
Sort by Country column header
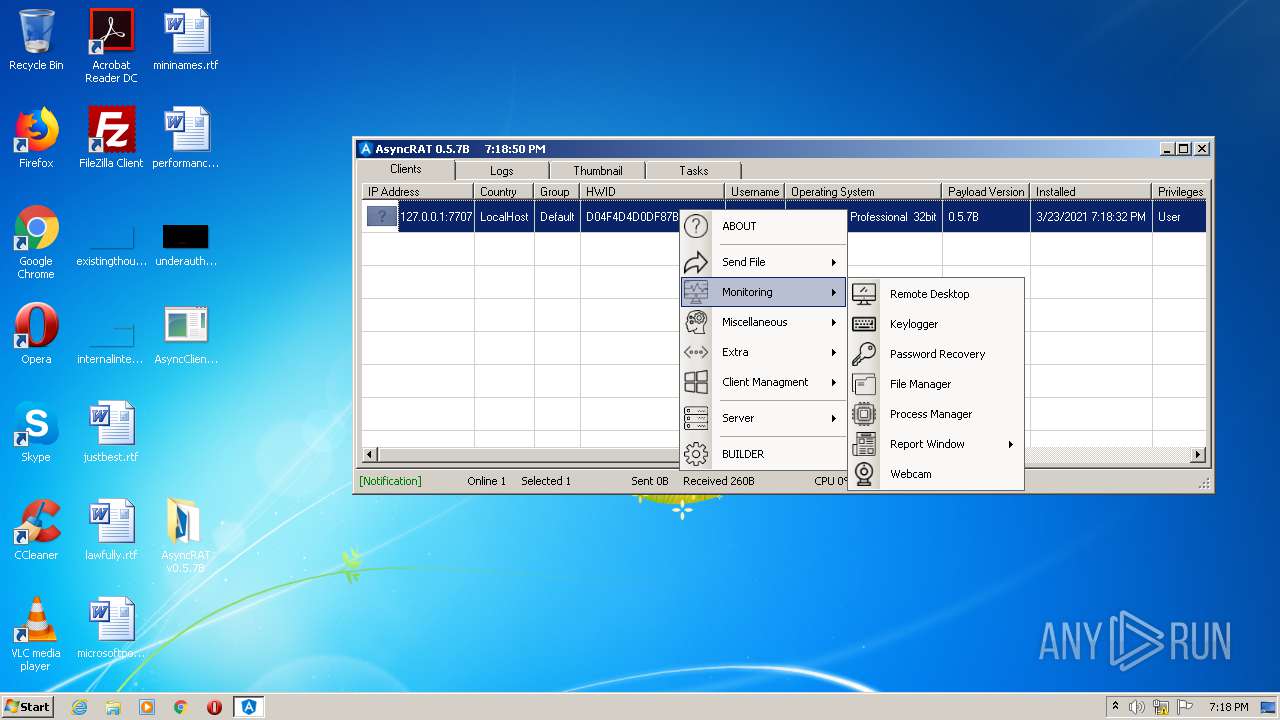tap(503, 192)
